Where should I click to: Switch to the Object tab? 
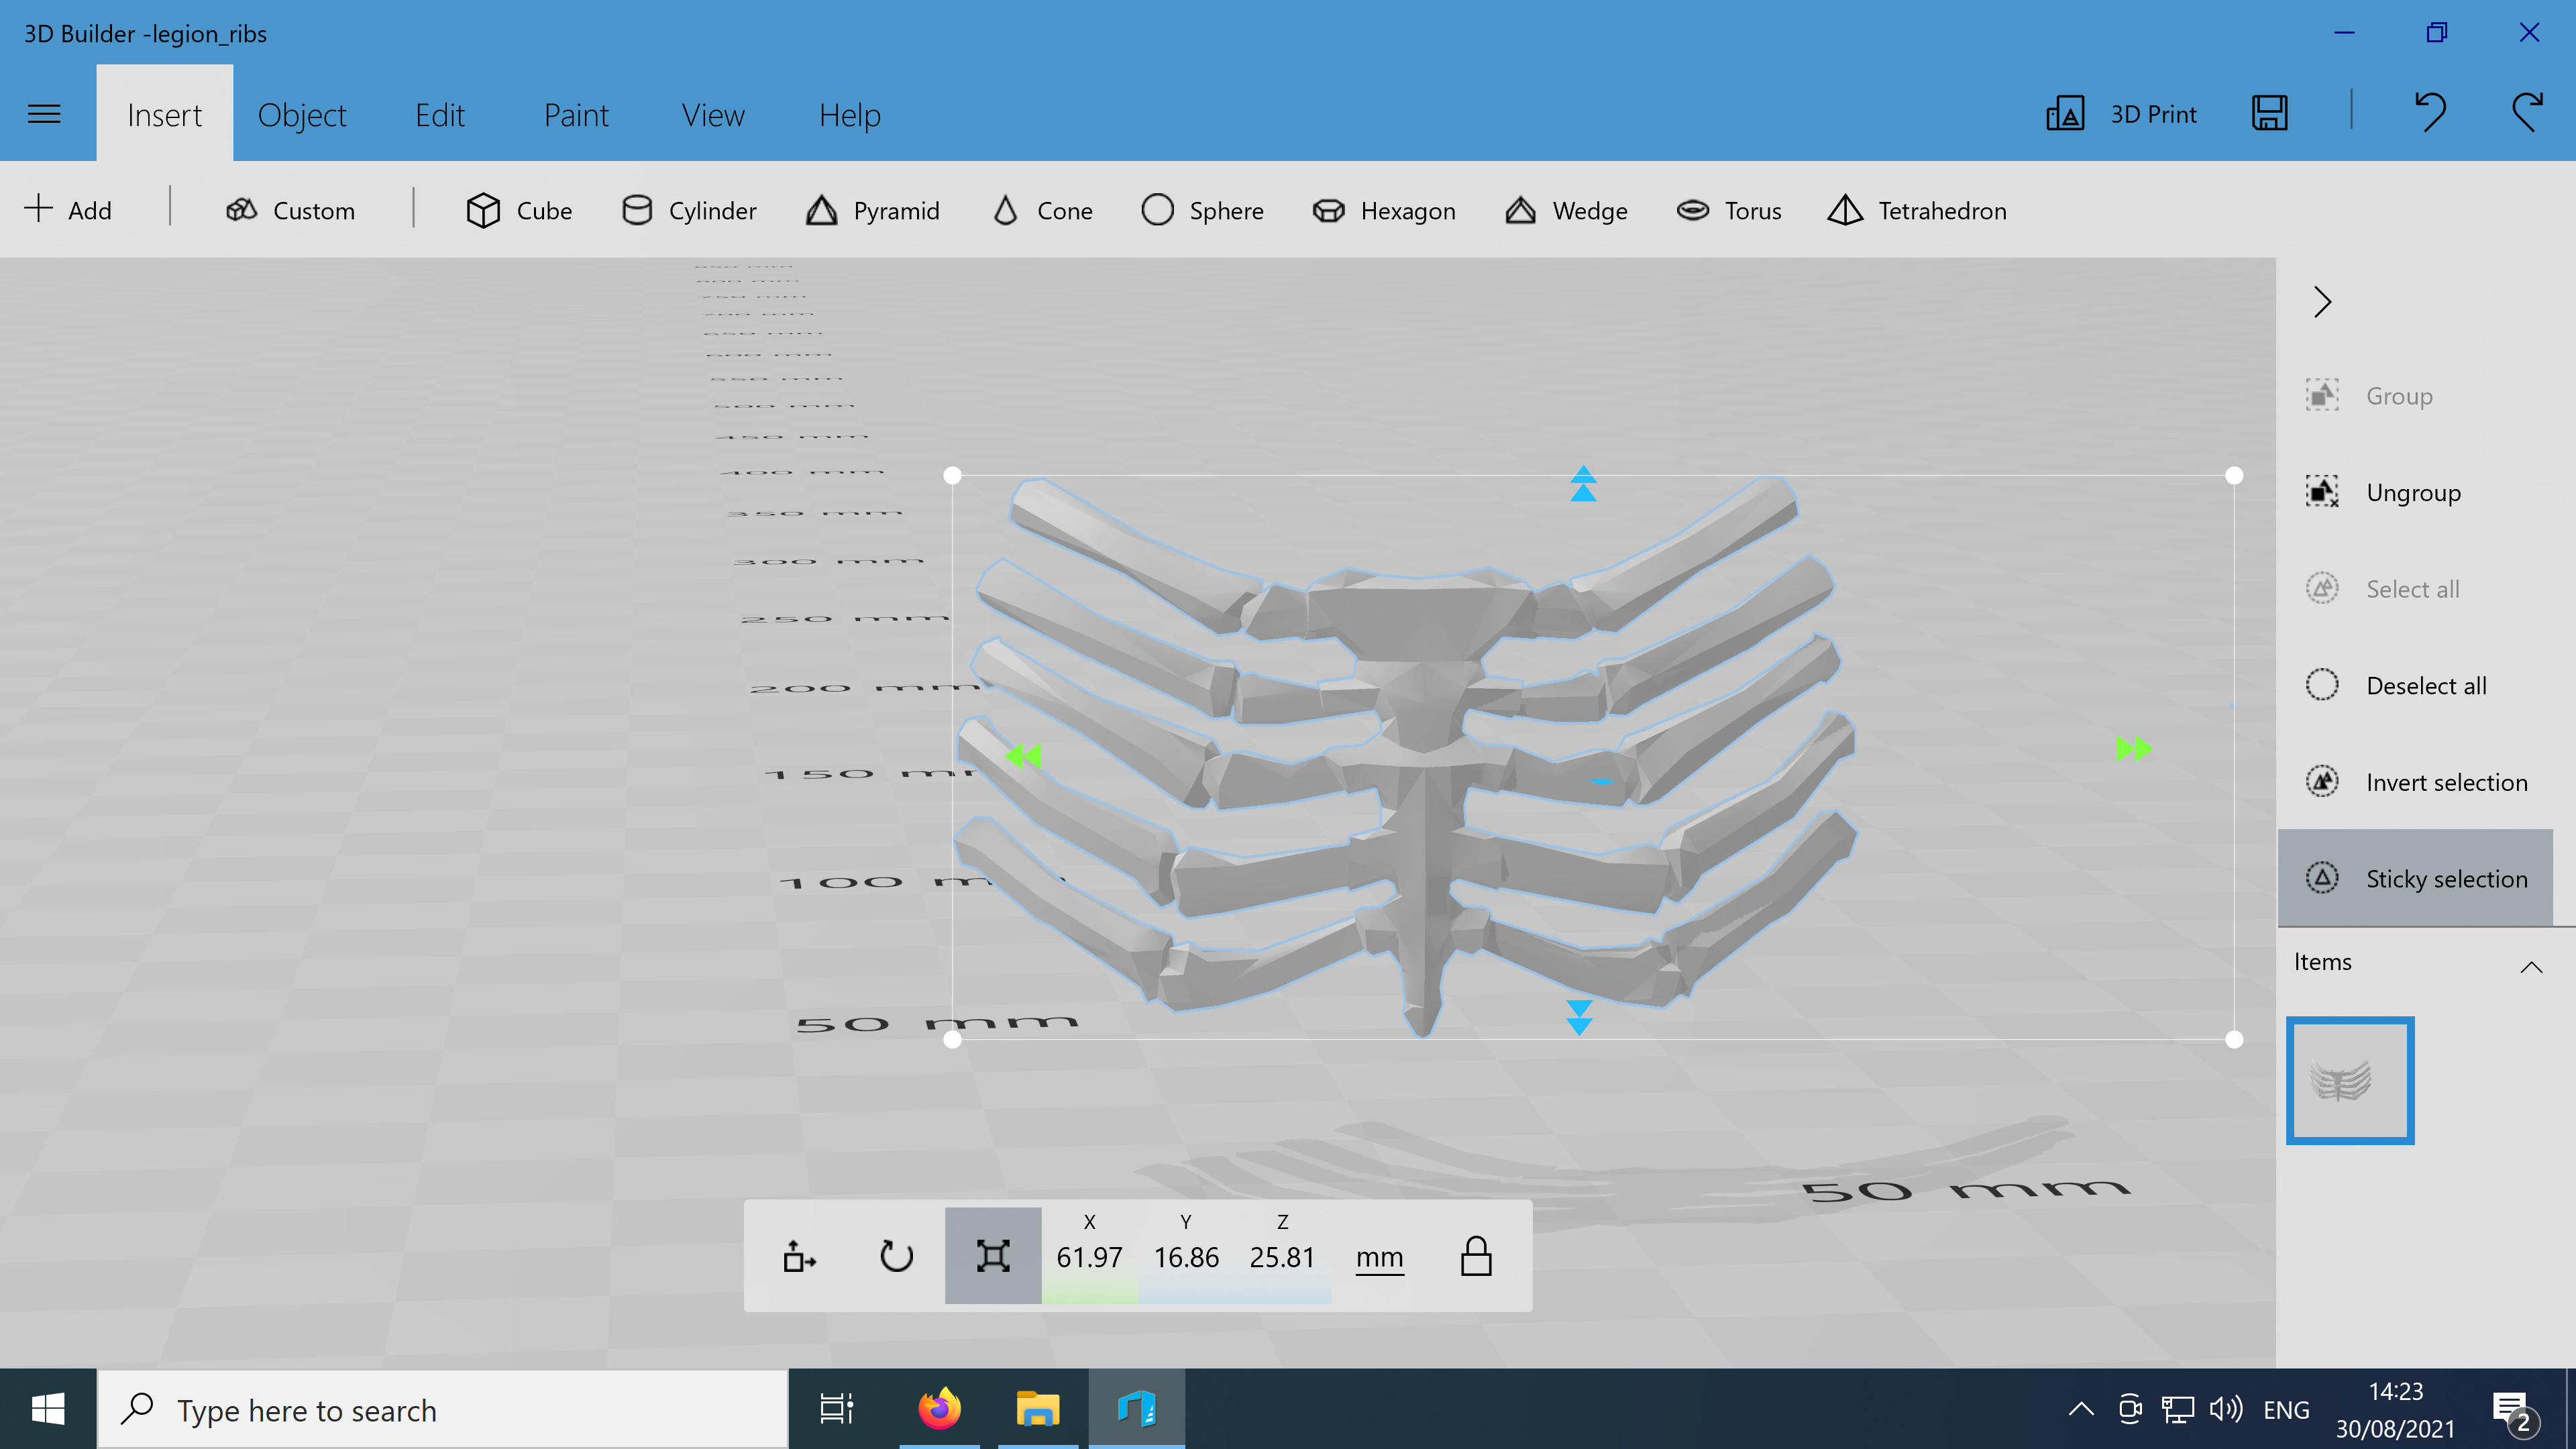click(302, 114)
